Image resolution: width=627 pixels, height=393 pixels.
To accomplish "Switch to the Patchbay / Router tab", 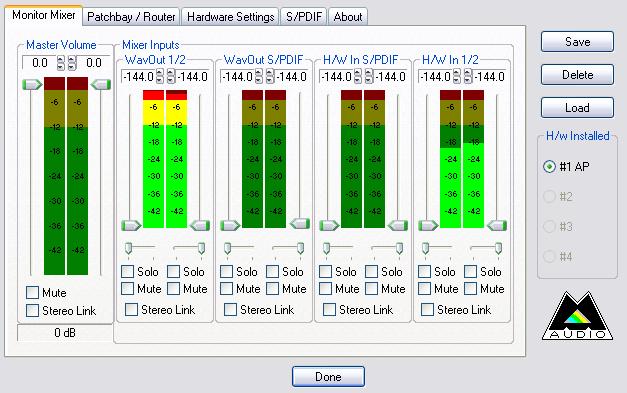I will pos(131,17).
